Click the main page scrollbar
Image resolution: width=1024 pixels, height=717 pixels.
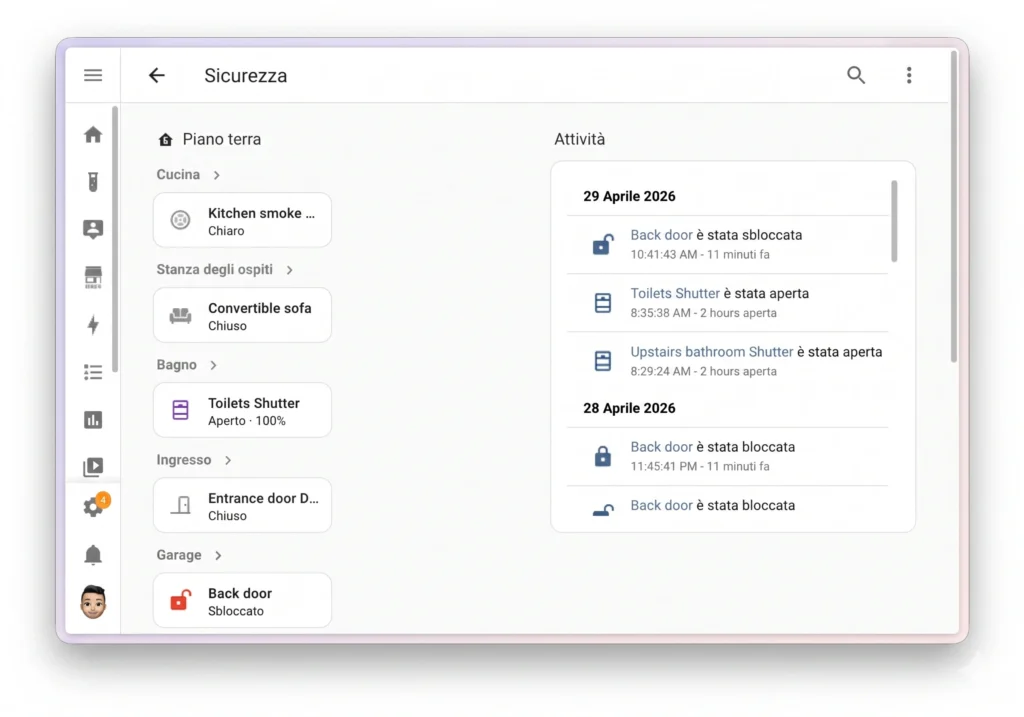[953, 206]
